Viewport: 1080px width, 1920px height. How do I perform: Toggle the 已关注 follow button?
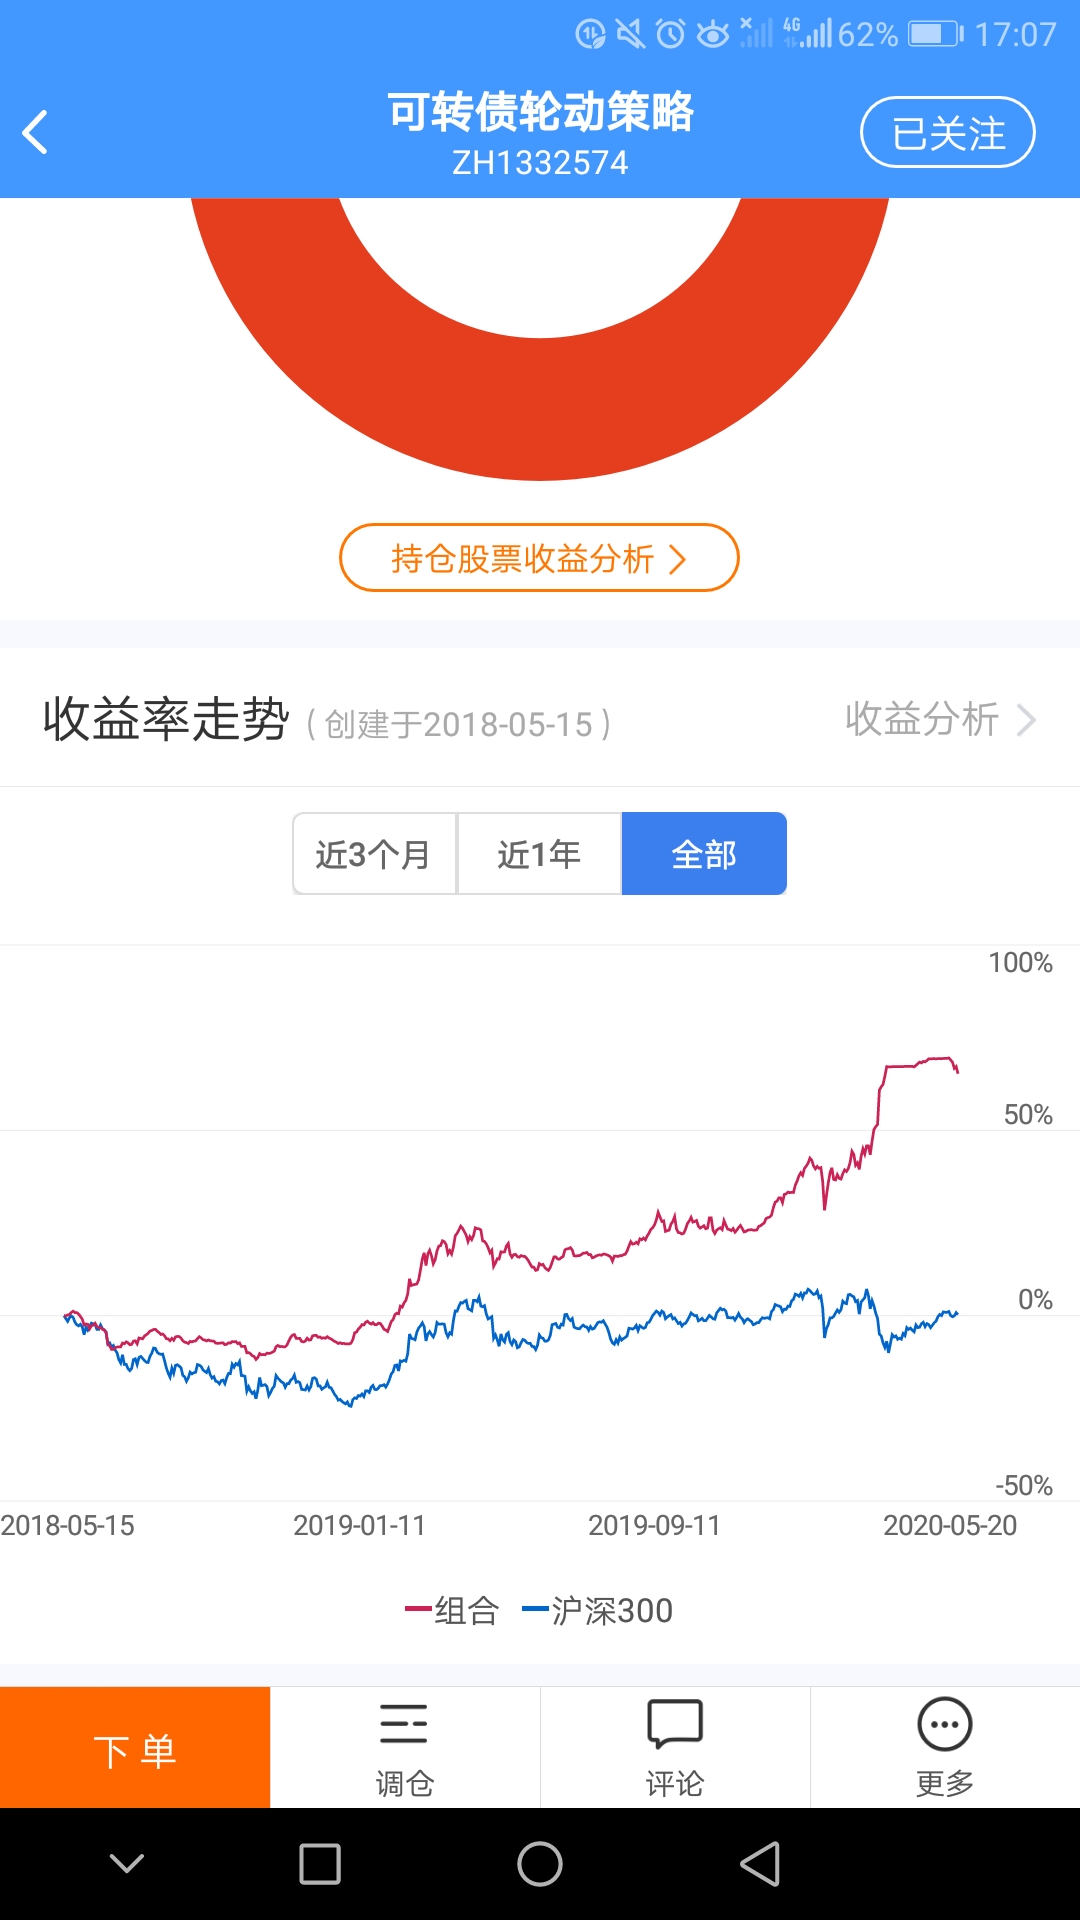click(x=947, y=132)
